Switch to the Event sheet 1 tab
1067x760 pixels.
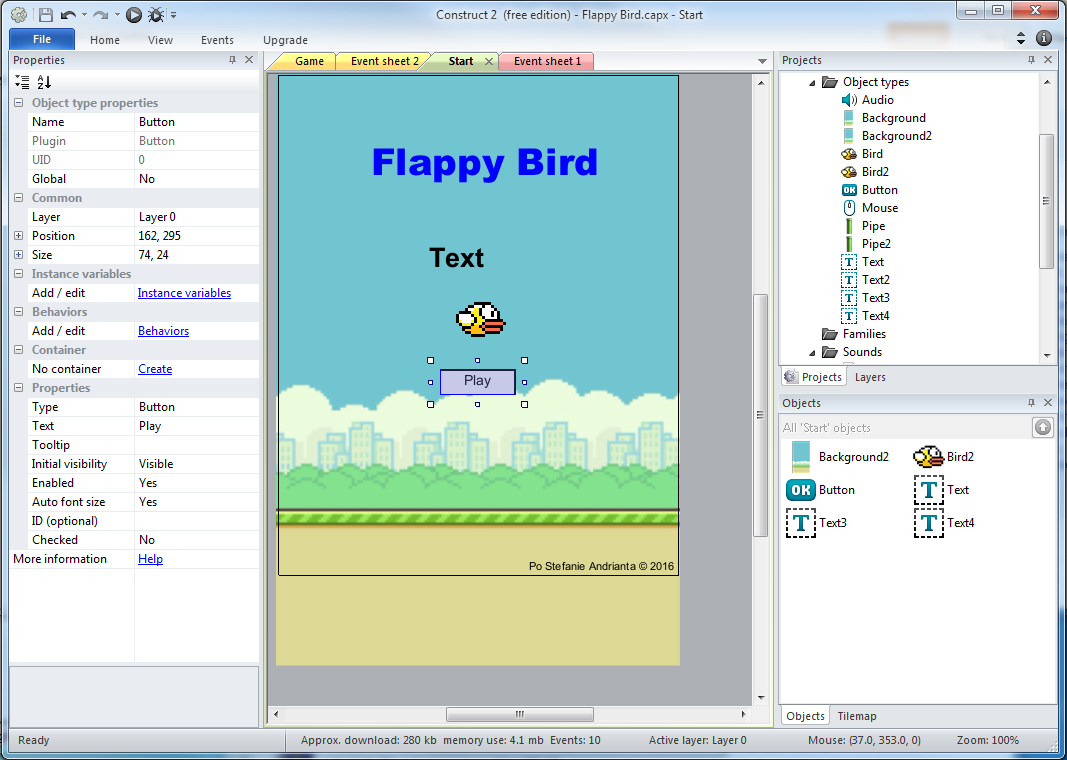(547, 61)
